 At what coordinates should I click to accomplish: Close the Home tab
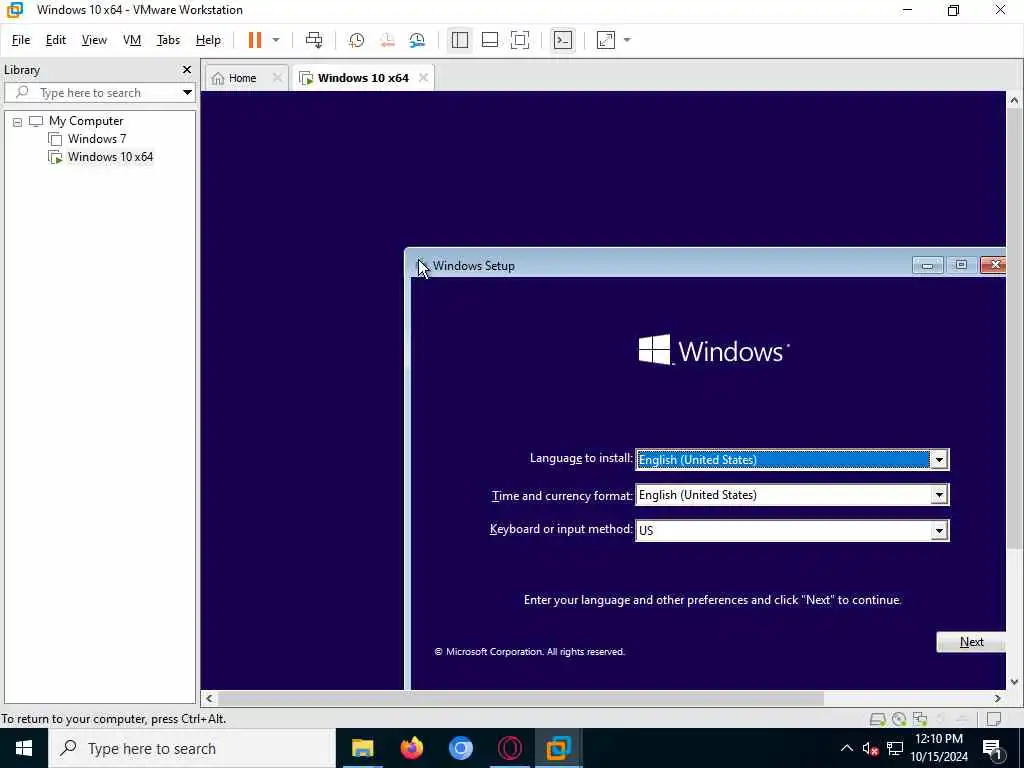[277, 78]
